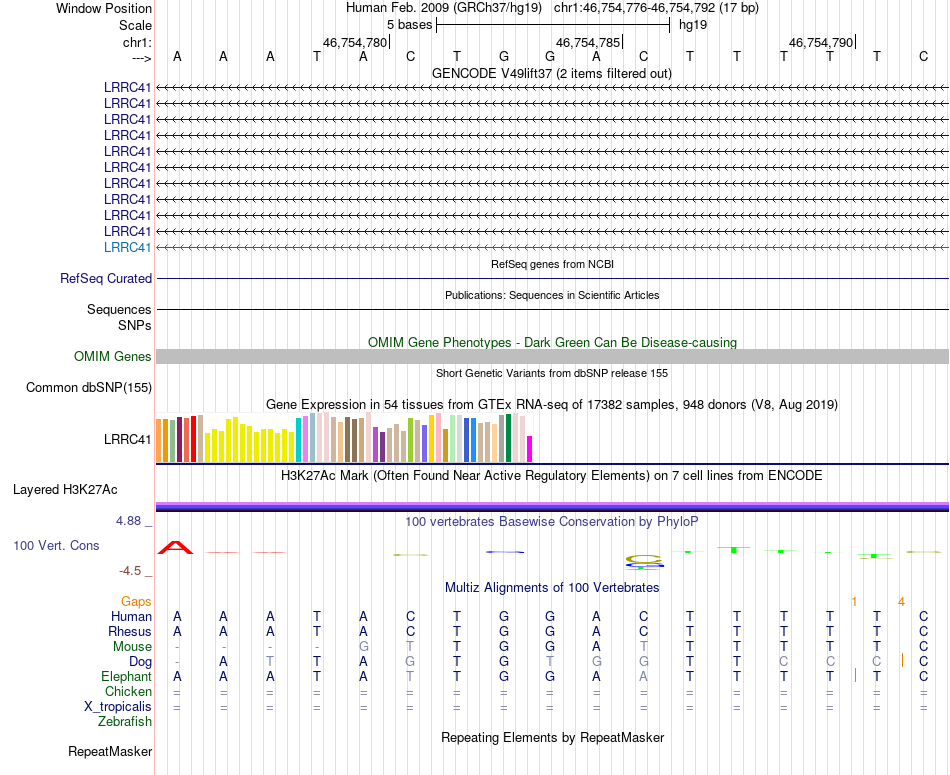Click the ruler position '46,754,780'
The width and height of the screenshot is (950, 775).
click(354, 42)
